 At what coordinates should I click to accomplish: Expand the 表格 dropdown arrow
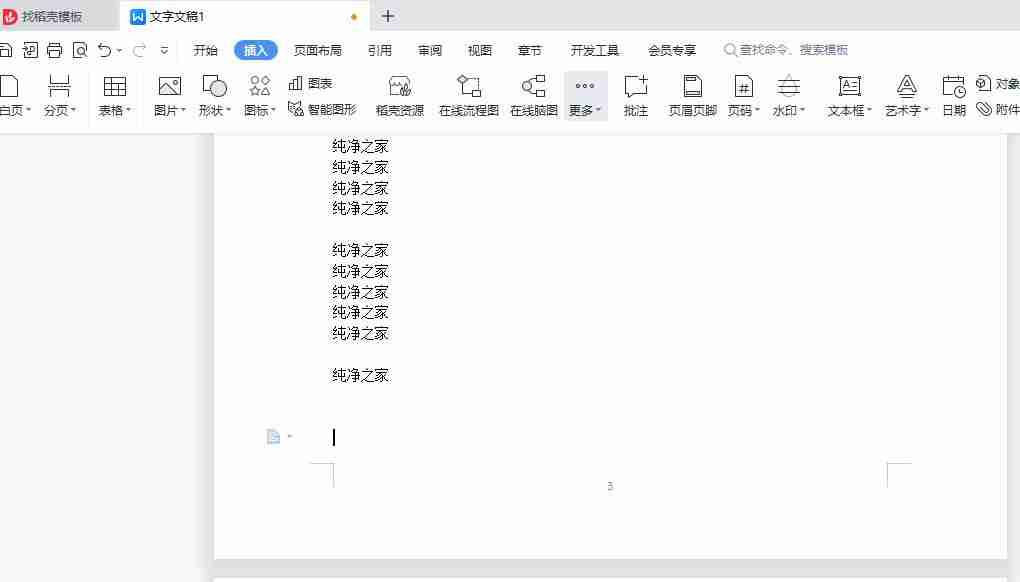[128, 110]
